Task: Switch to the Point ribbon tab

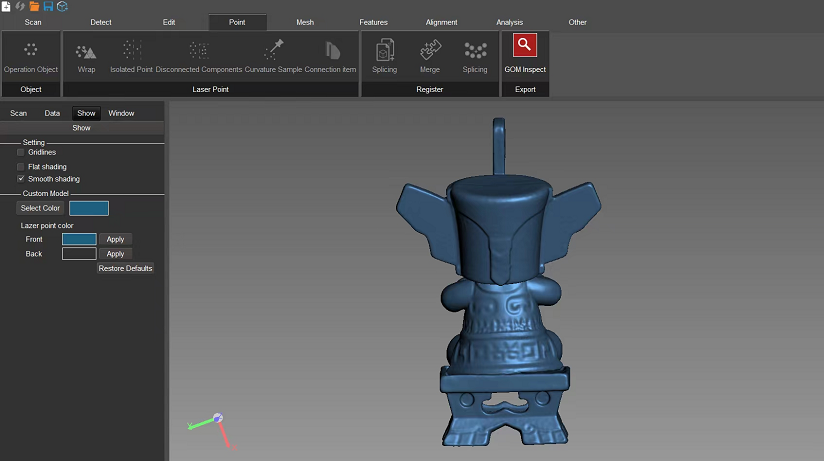Action: (x=237, y=22)
